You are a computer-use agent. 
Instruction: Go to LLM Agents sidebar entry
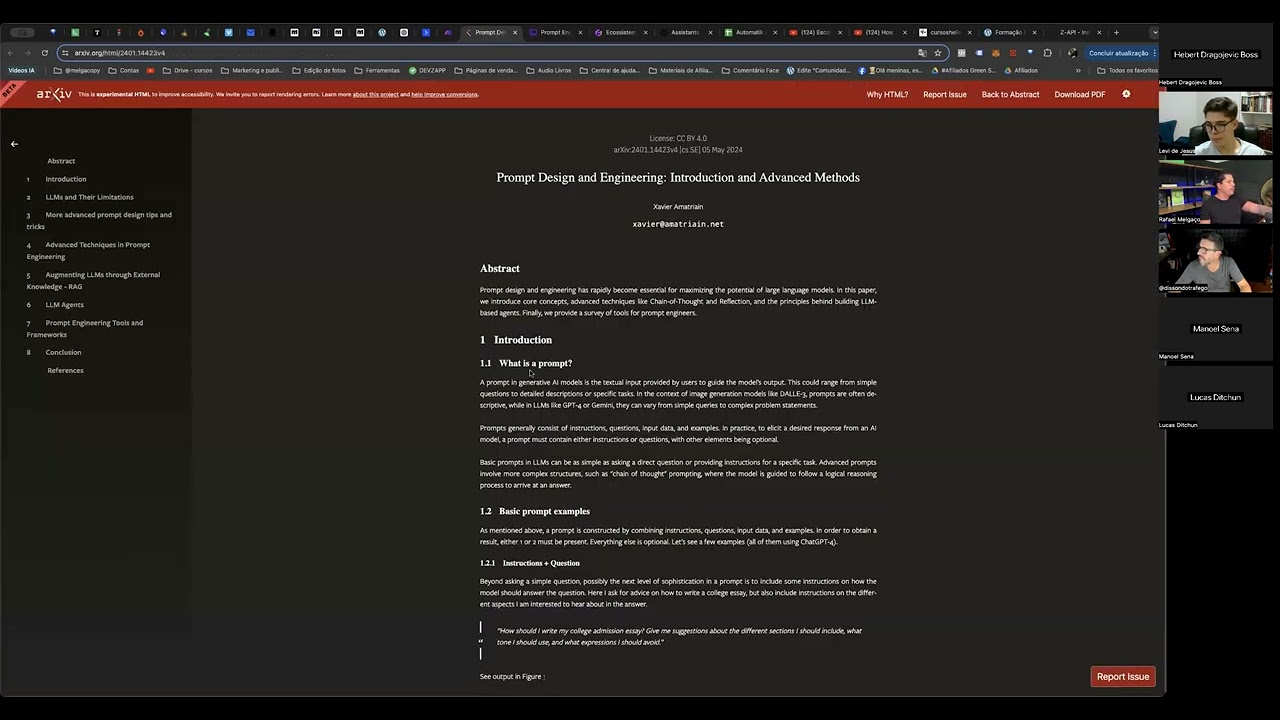point(65,305)
